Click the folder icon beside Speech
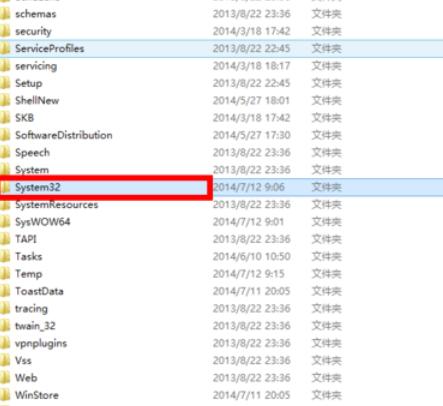Viewport: 443px width, 406px height. tap(5, 153)
